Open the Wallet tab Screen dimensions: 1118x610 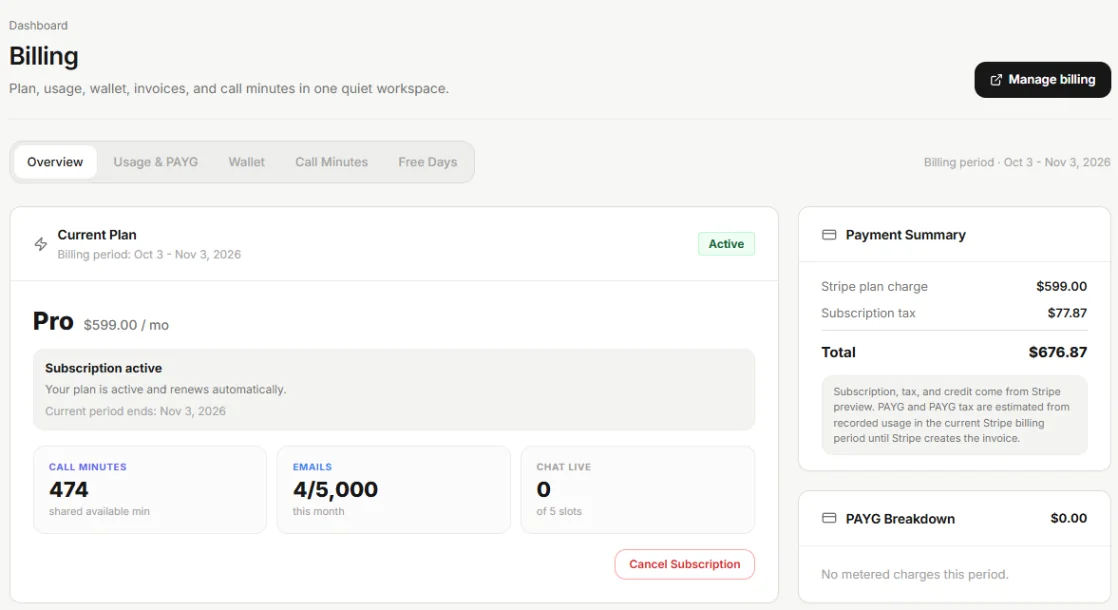coord(247,162)
